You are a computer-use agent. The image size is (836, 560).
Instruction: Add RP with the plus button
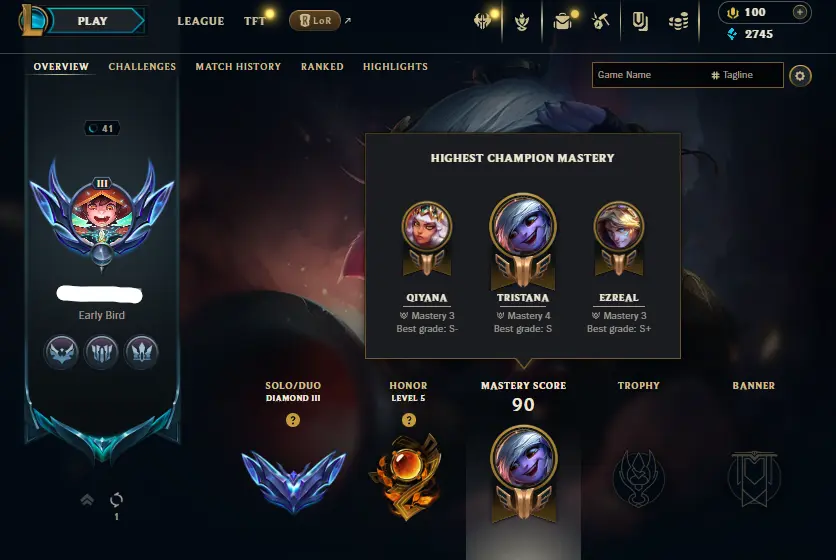799,12
